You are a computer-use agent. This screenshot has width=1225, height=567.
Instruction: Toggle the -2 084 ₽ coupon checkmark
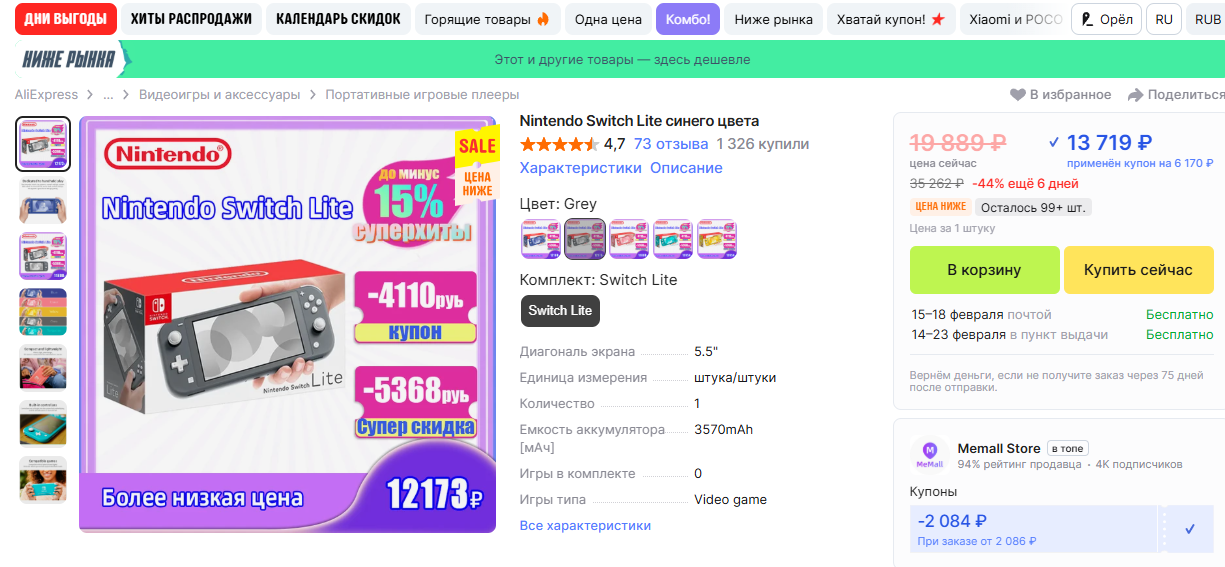[1190, 529]
